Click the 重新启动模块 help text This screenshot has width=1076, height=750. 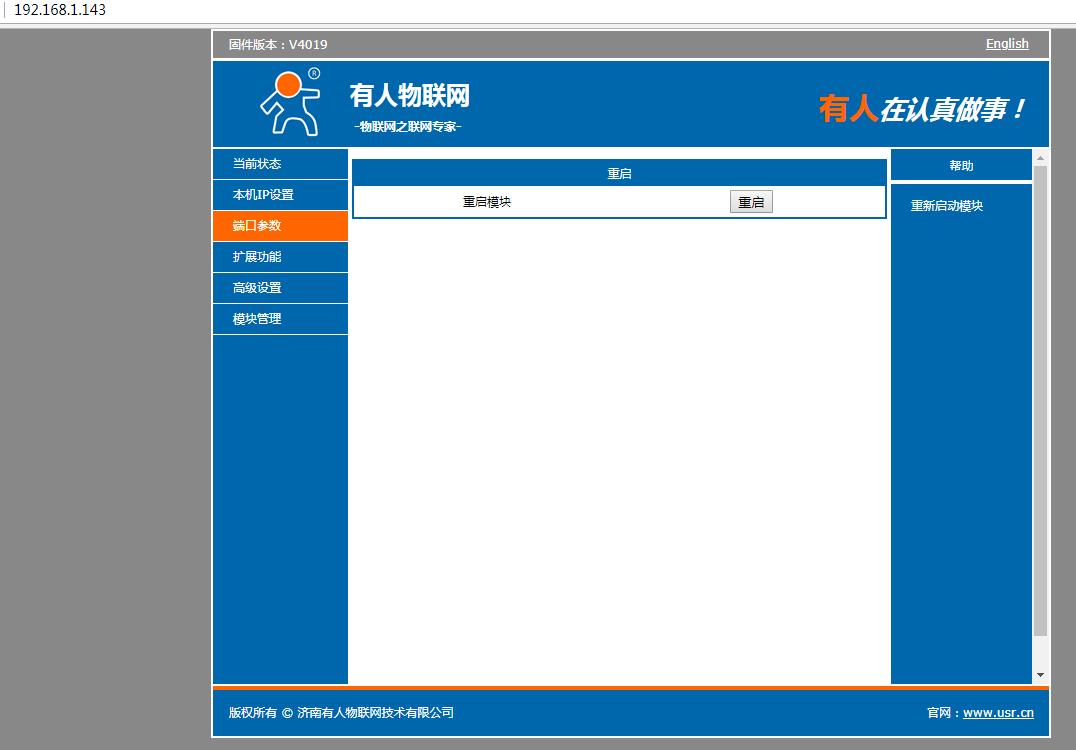(x=946, y=206)
